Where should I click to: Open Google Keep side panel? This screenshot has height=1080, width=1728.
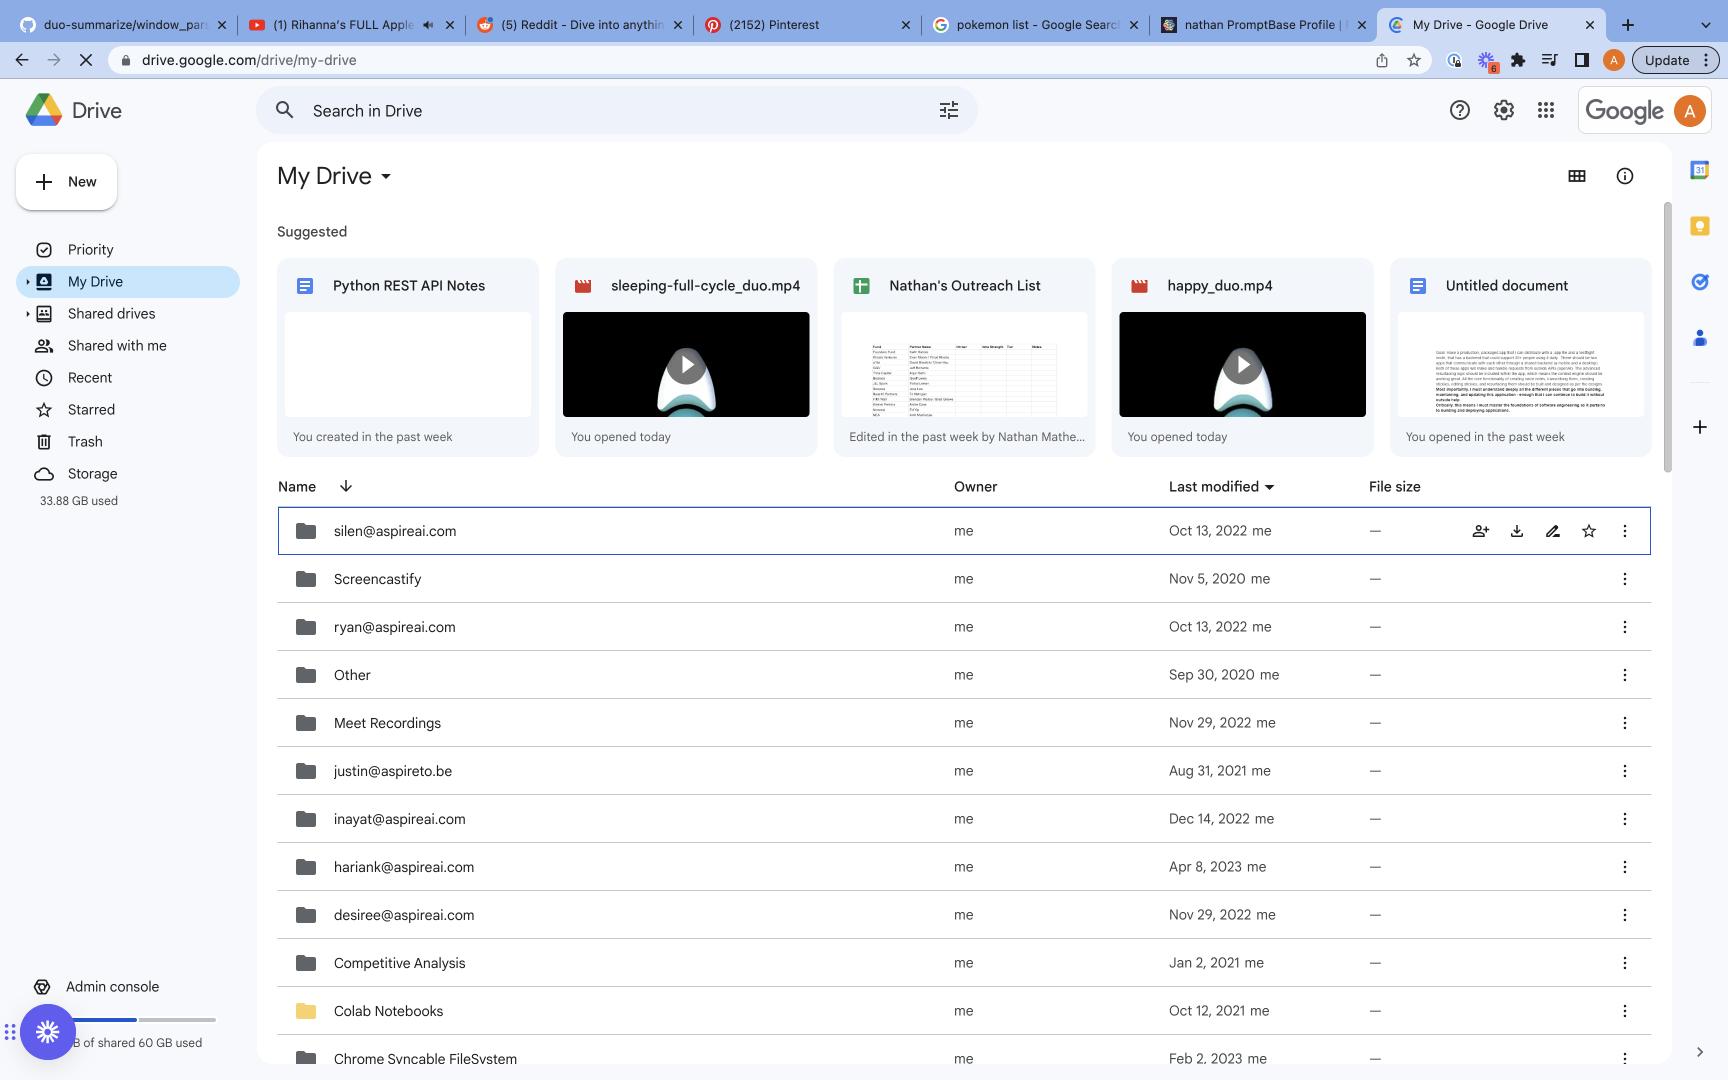click(1700, 226)
